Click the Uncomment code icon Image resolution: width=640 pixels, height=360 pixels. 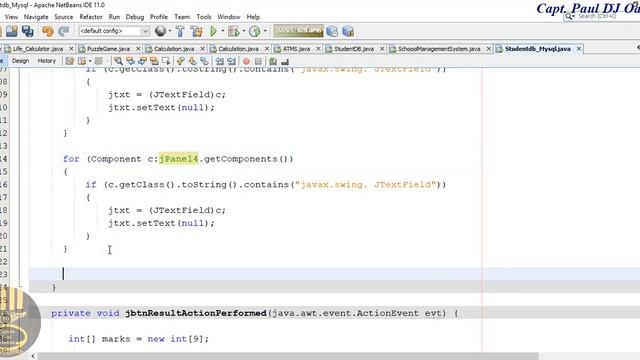[284, 61]
